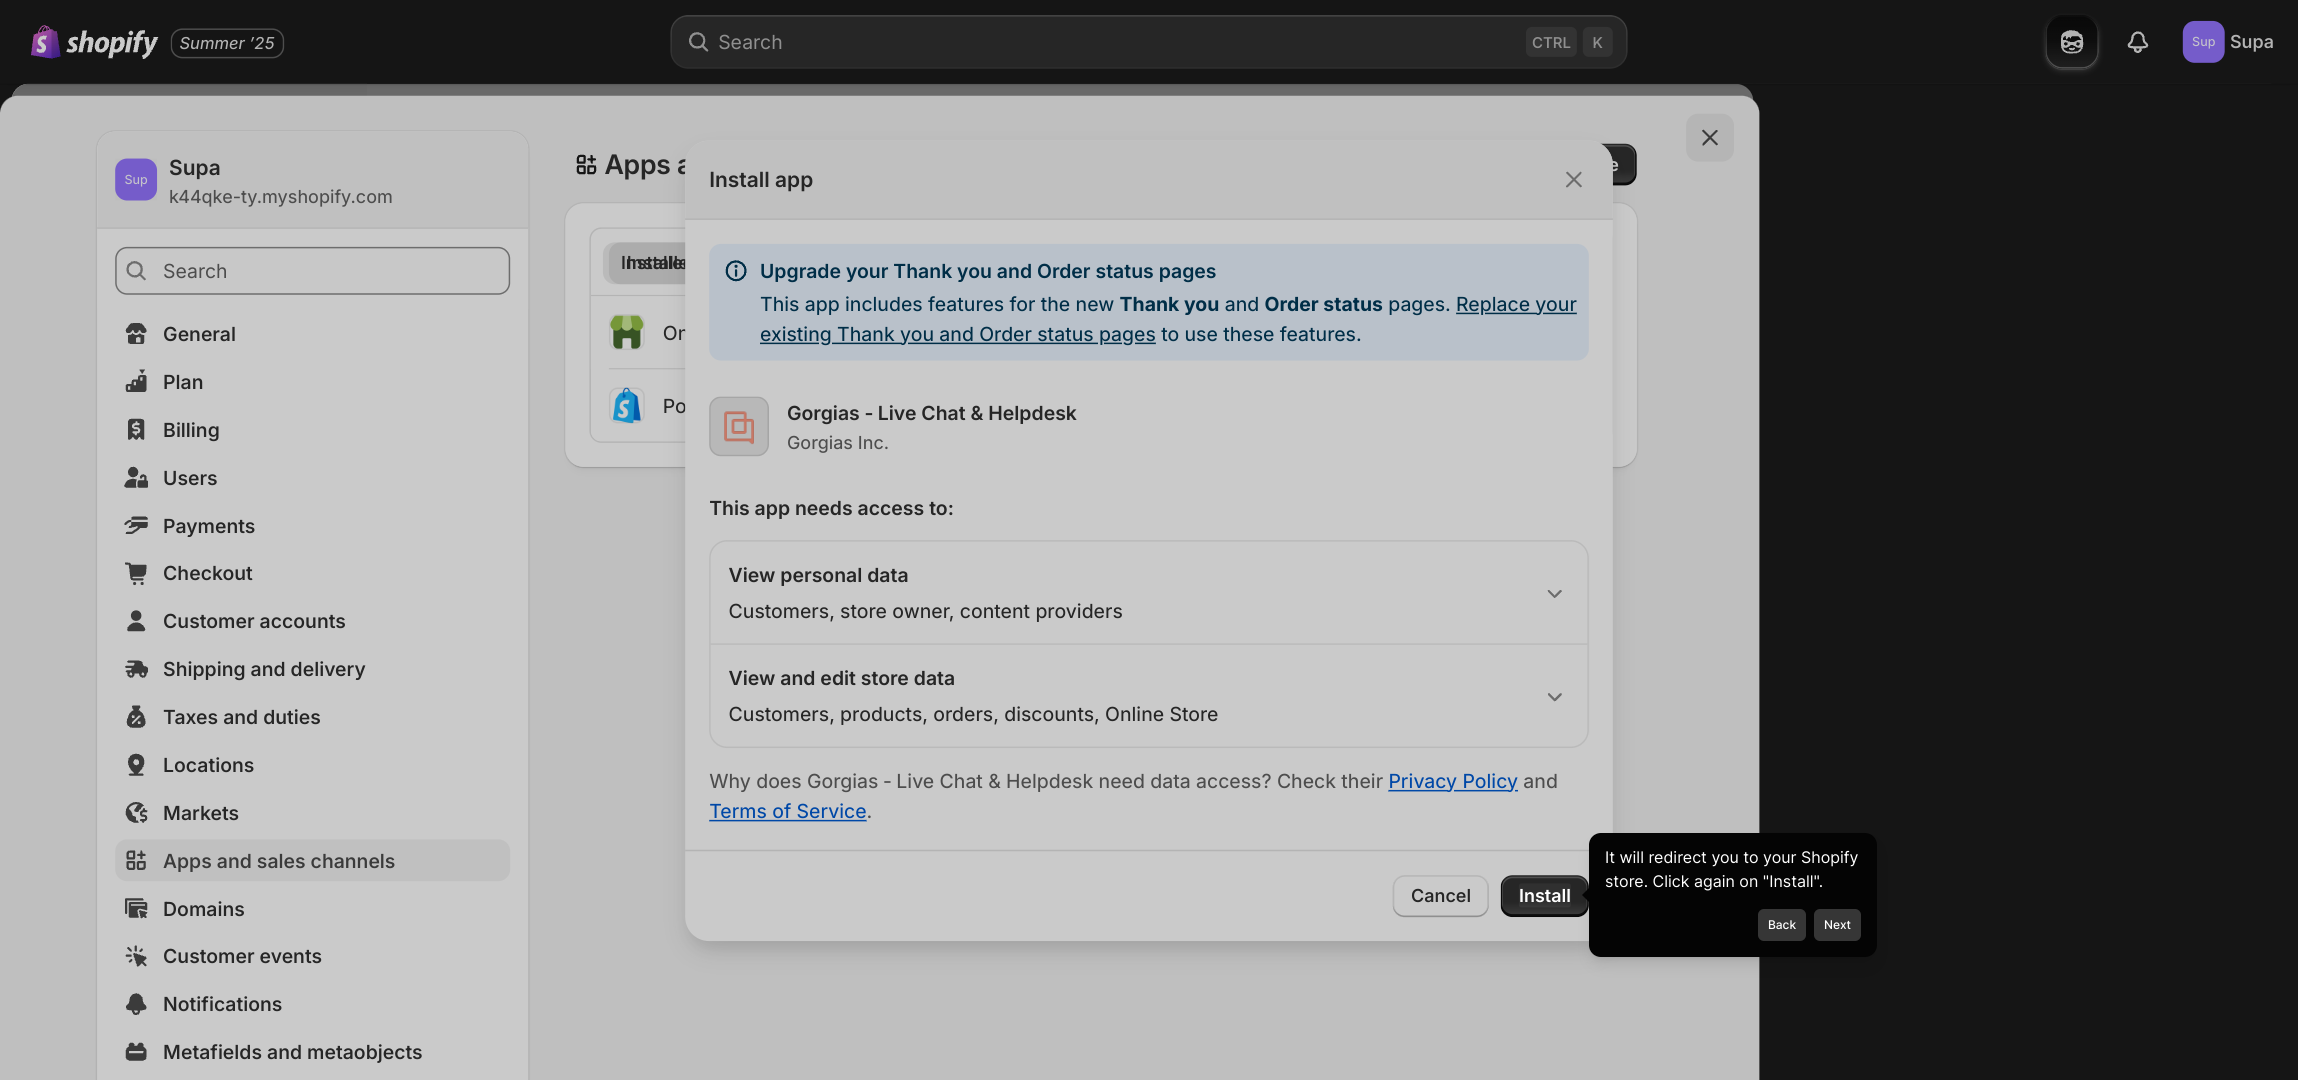The width and height of the screenshot is (2298, 1080).
Task: Click Gorgias - Live Chat & Helpdesk title
Action: [931, 413]
